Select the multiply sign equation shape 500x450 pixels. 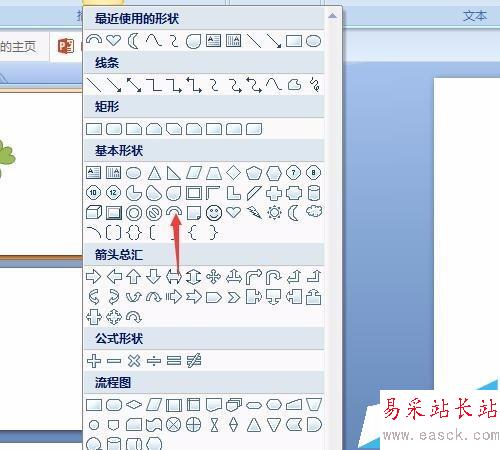(x=134, y=361)
